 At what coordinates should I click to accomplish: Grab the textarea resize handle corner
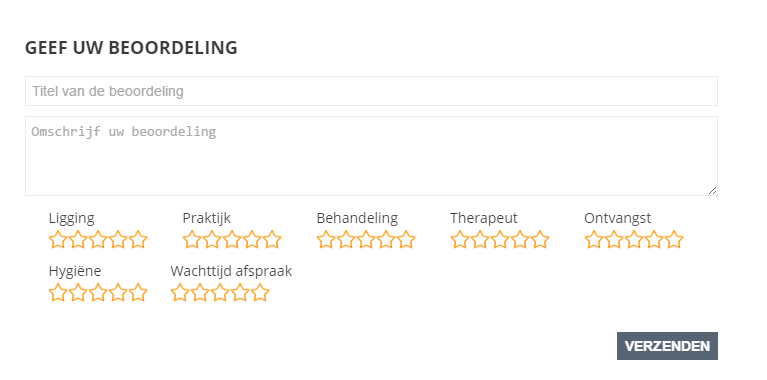coord(712,190)
